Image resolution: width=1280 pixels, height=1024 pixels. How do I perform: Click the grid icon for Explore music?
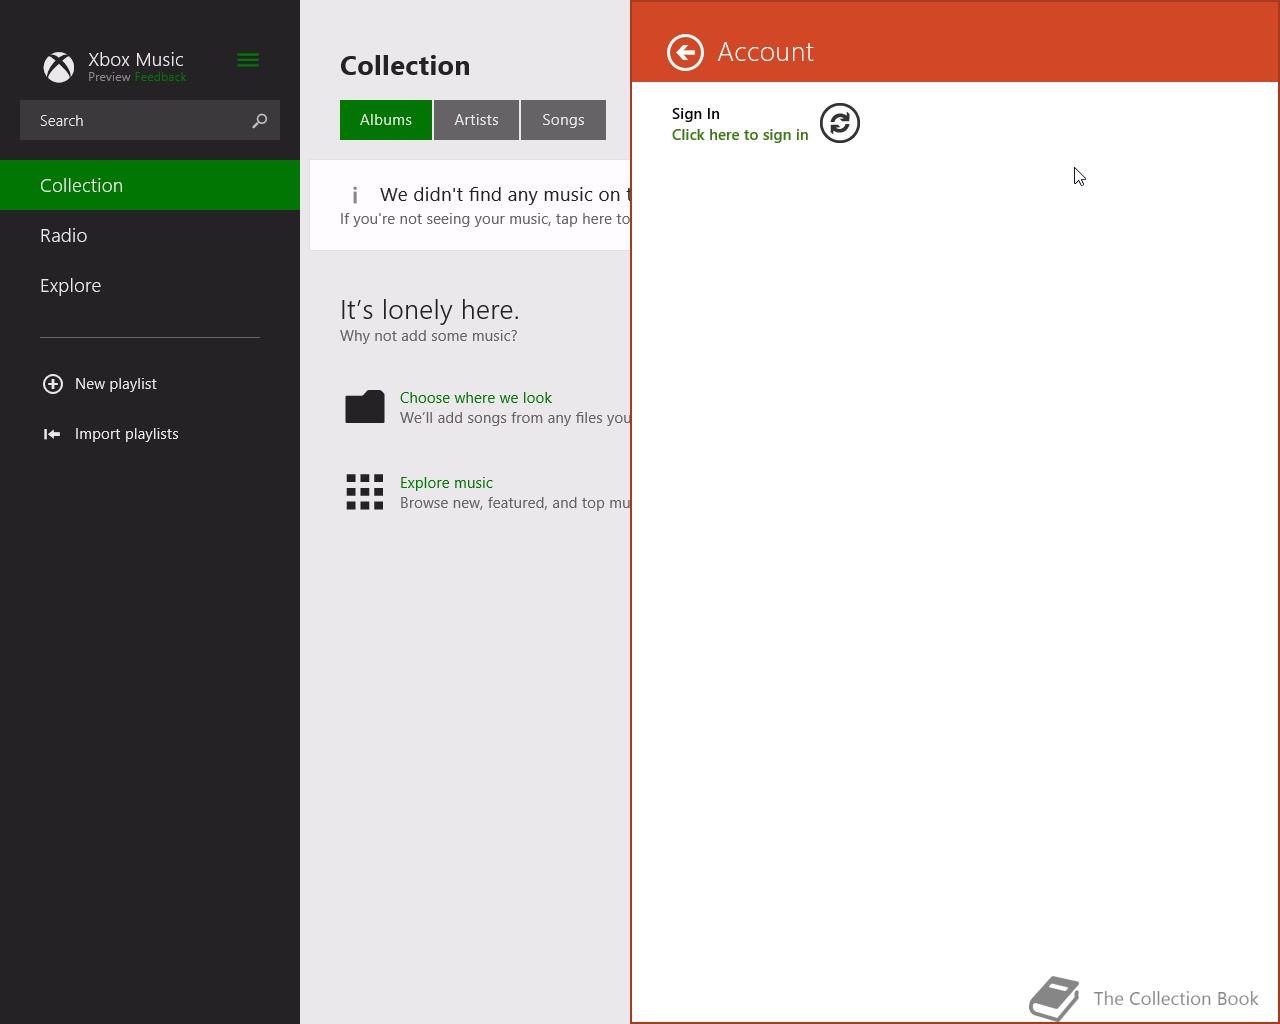[365, 492]
